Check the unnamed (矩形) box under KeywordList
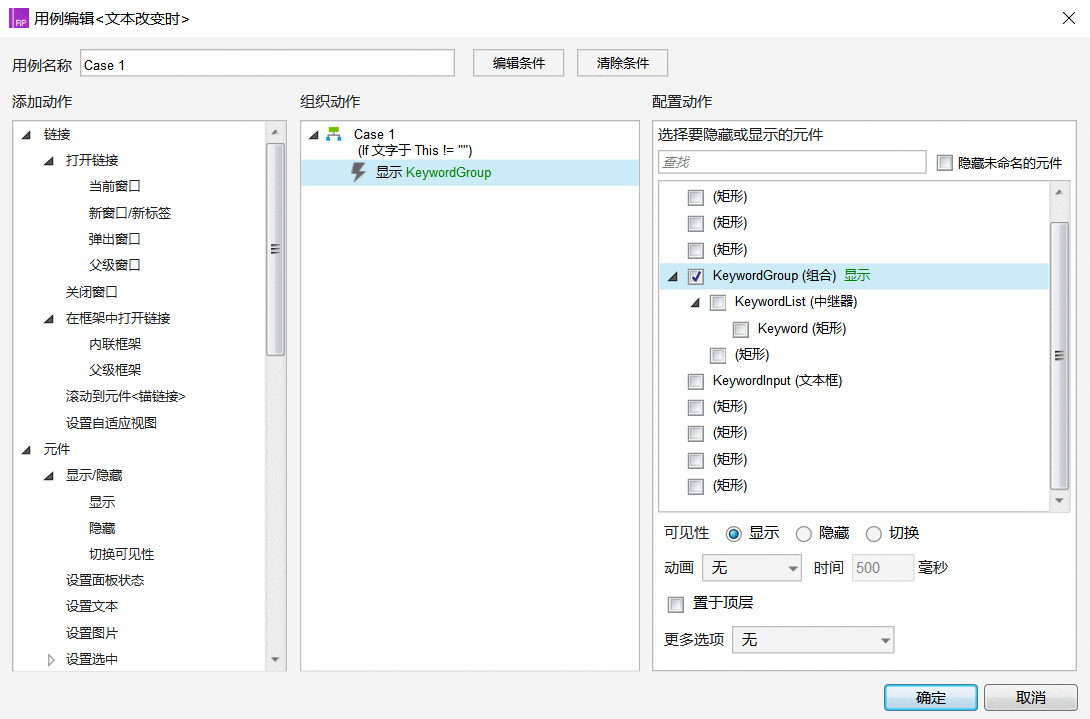The height and width of the screenshot is (719, 1090). 717,355
